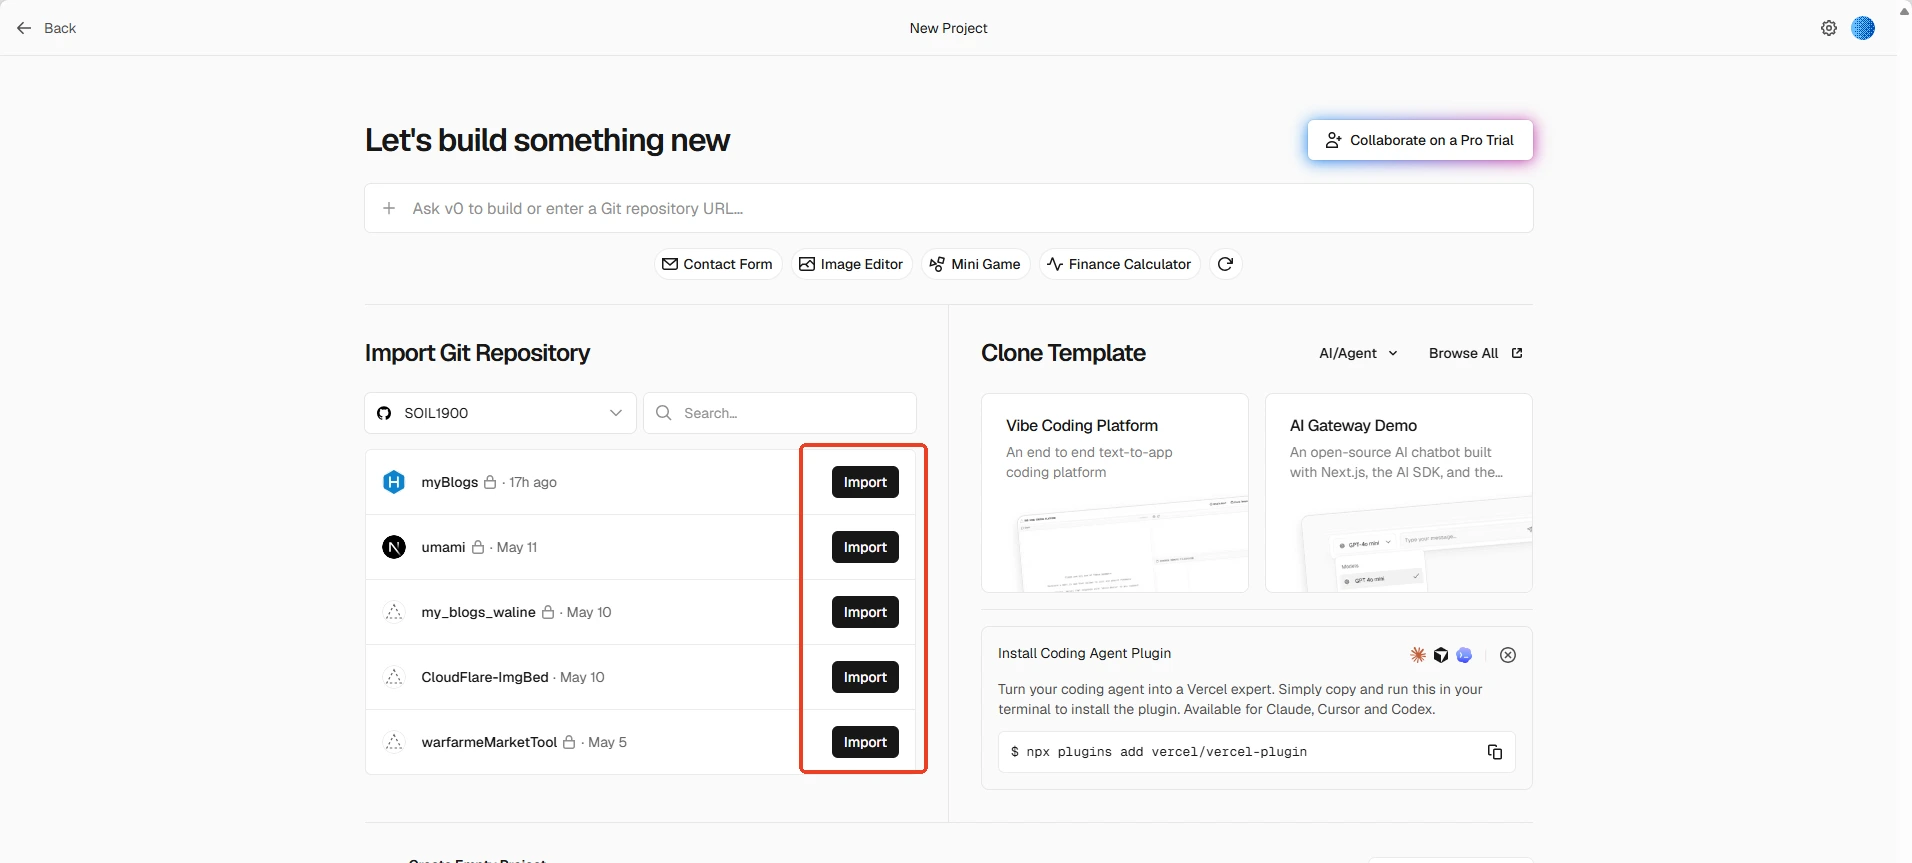Click the lock icon next to umami
The height and width of the screenshot is (863, 1912).
pos(478,547)
